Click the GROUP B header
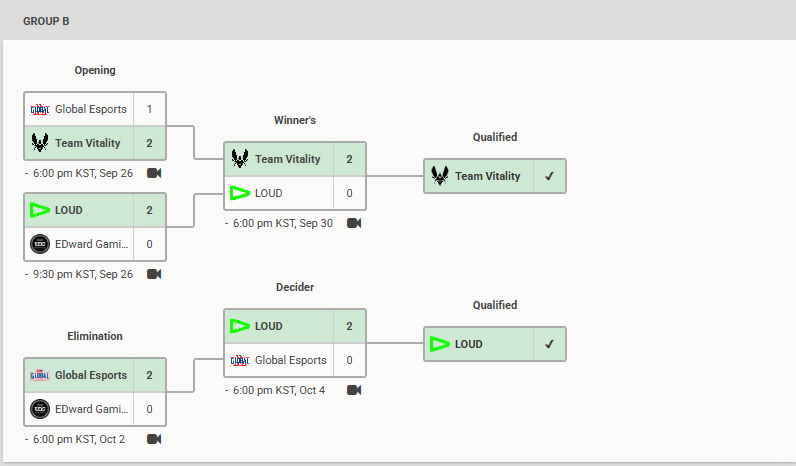 (46, 21)
